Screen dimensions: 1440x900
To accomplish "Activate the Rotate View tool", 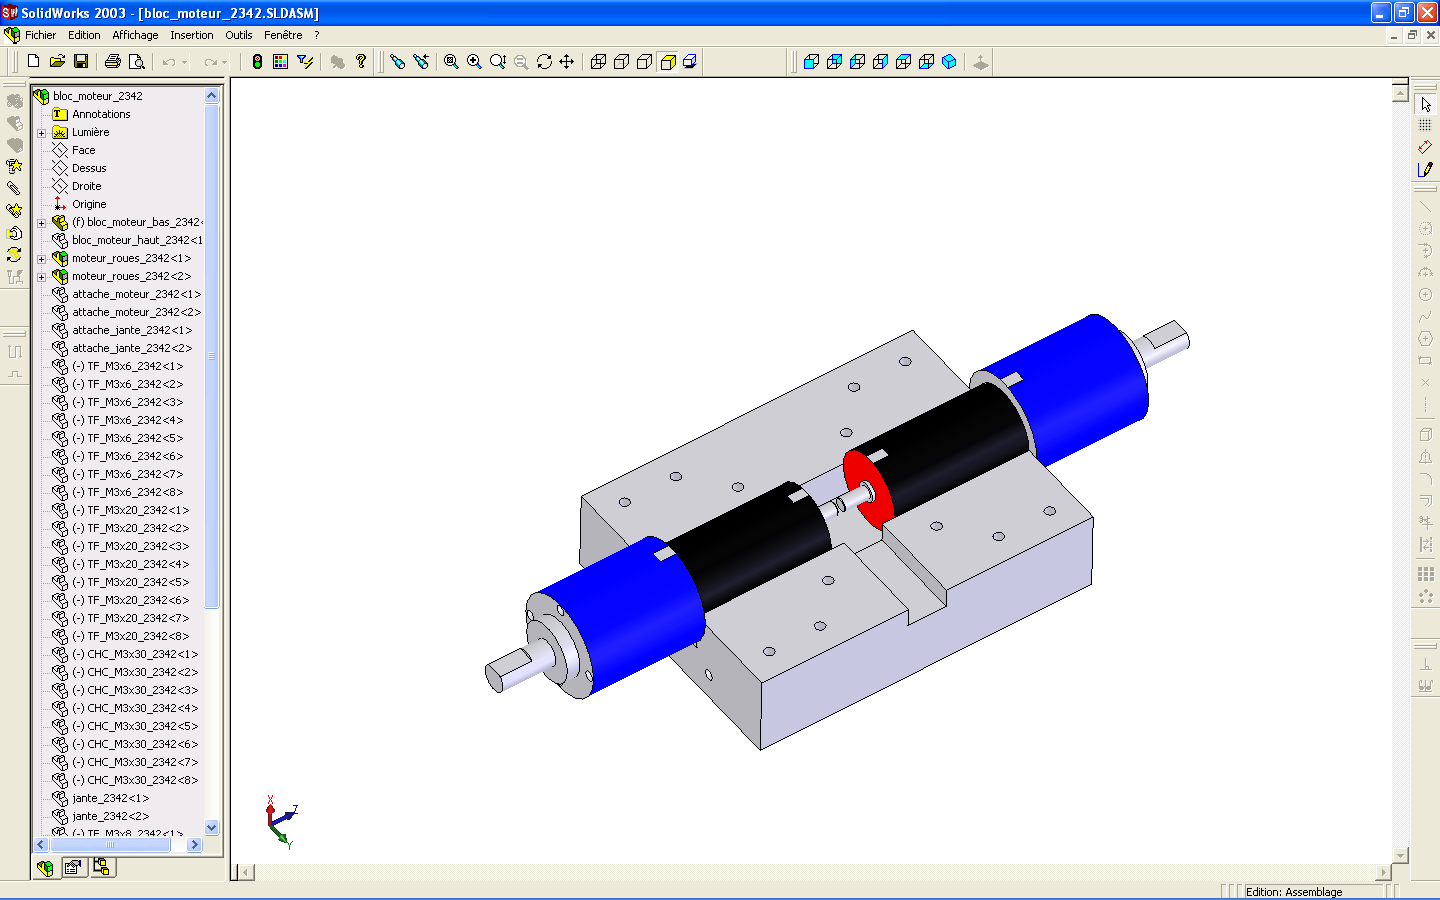I will [x=544, y=62].
